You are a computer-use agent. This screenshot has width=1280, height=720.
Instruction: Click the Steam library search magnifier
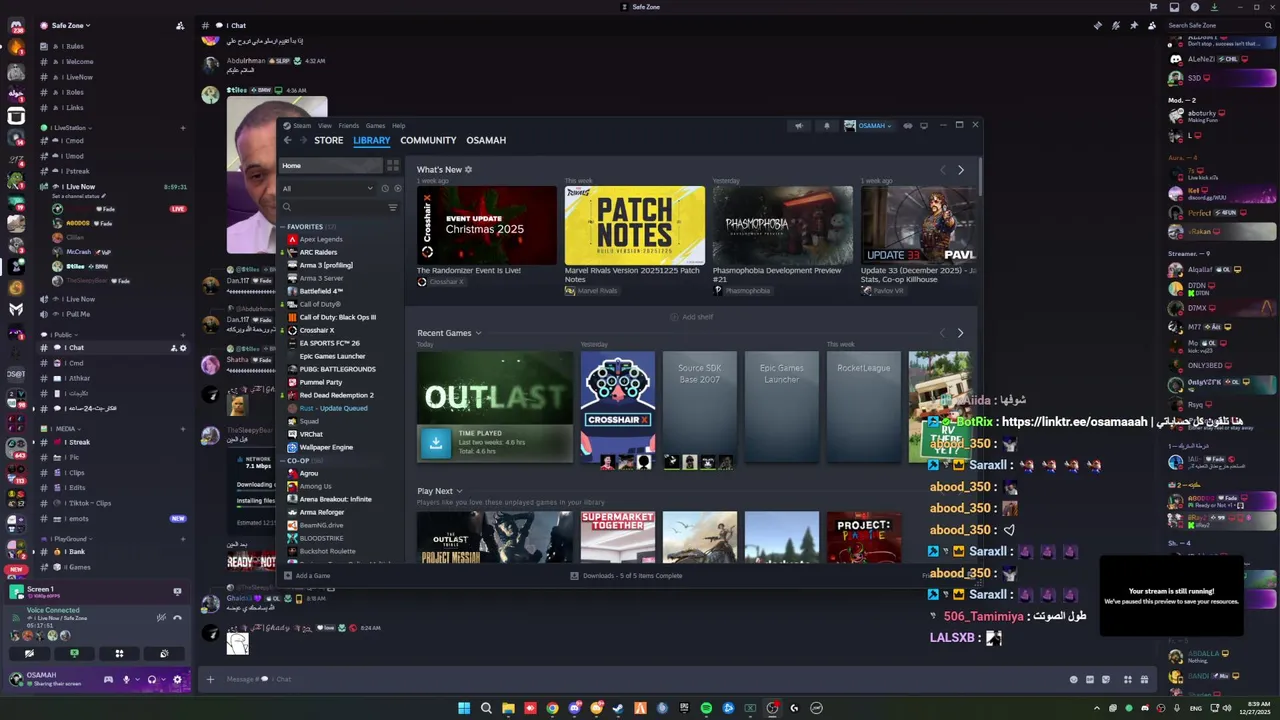[x=287, y=207]
